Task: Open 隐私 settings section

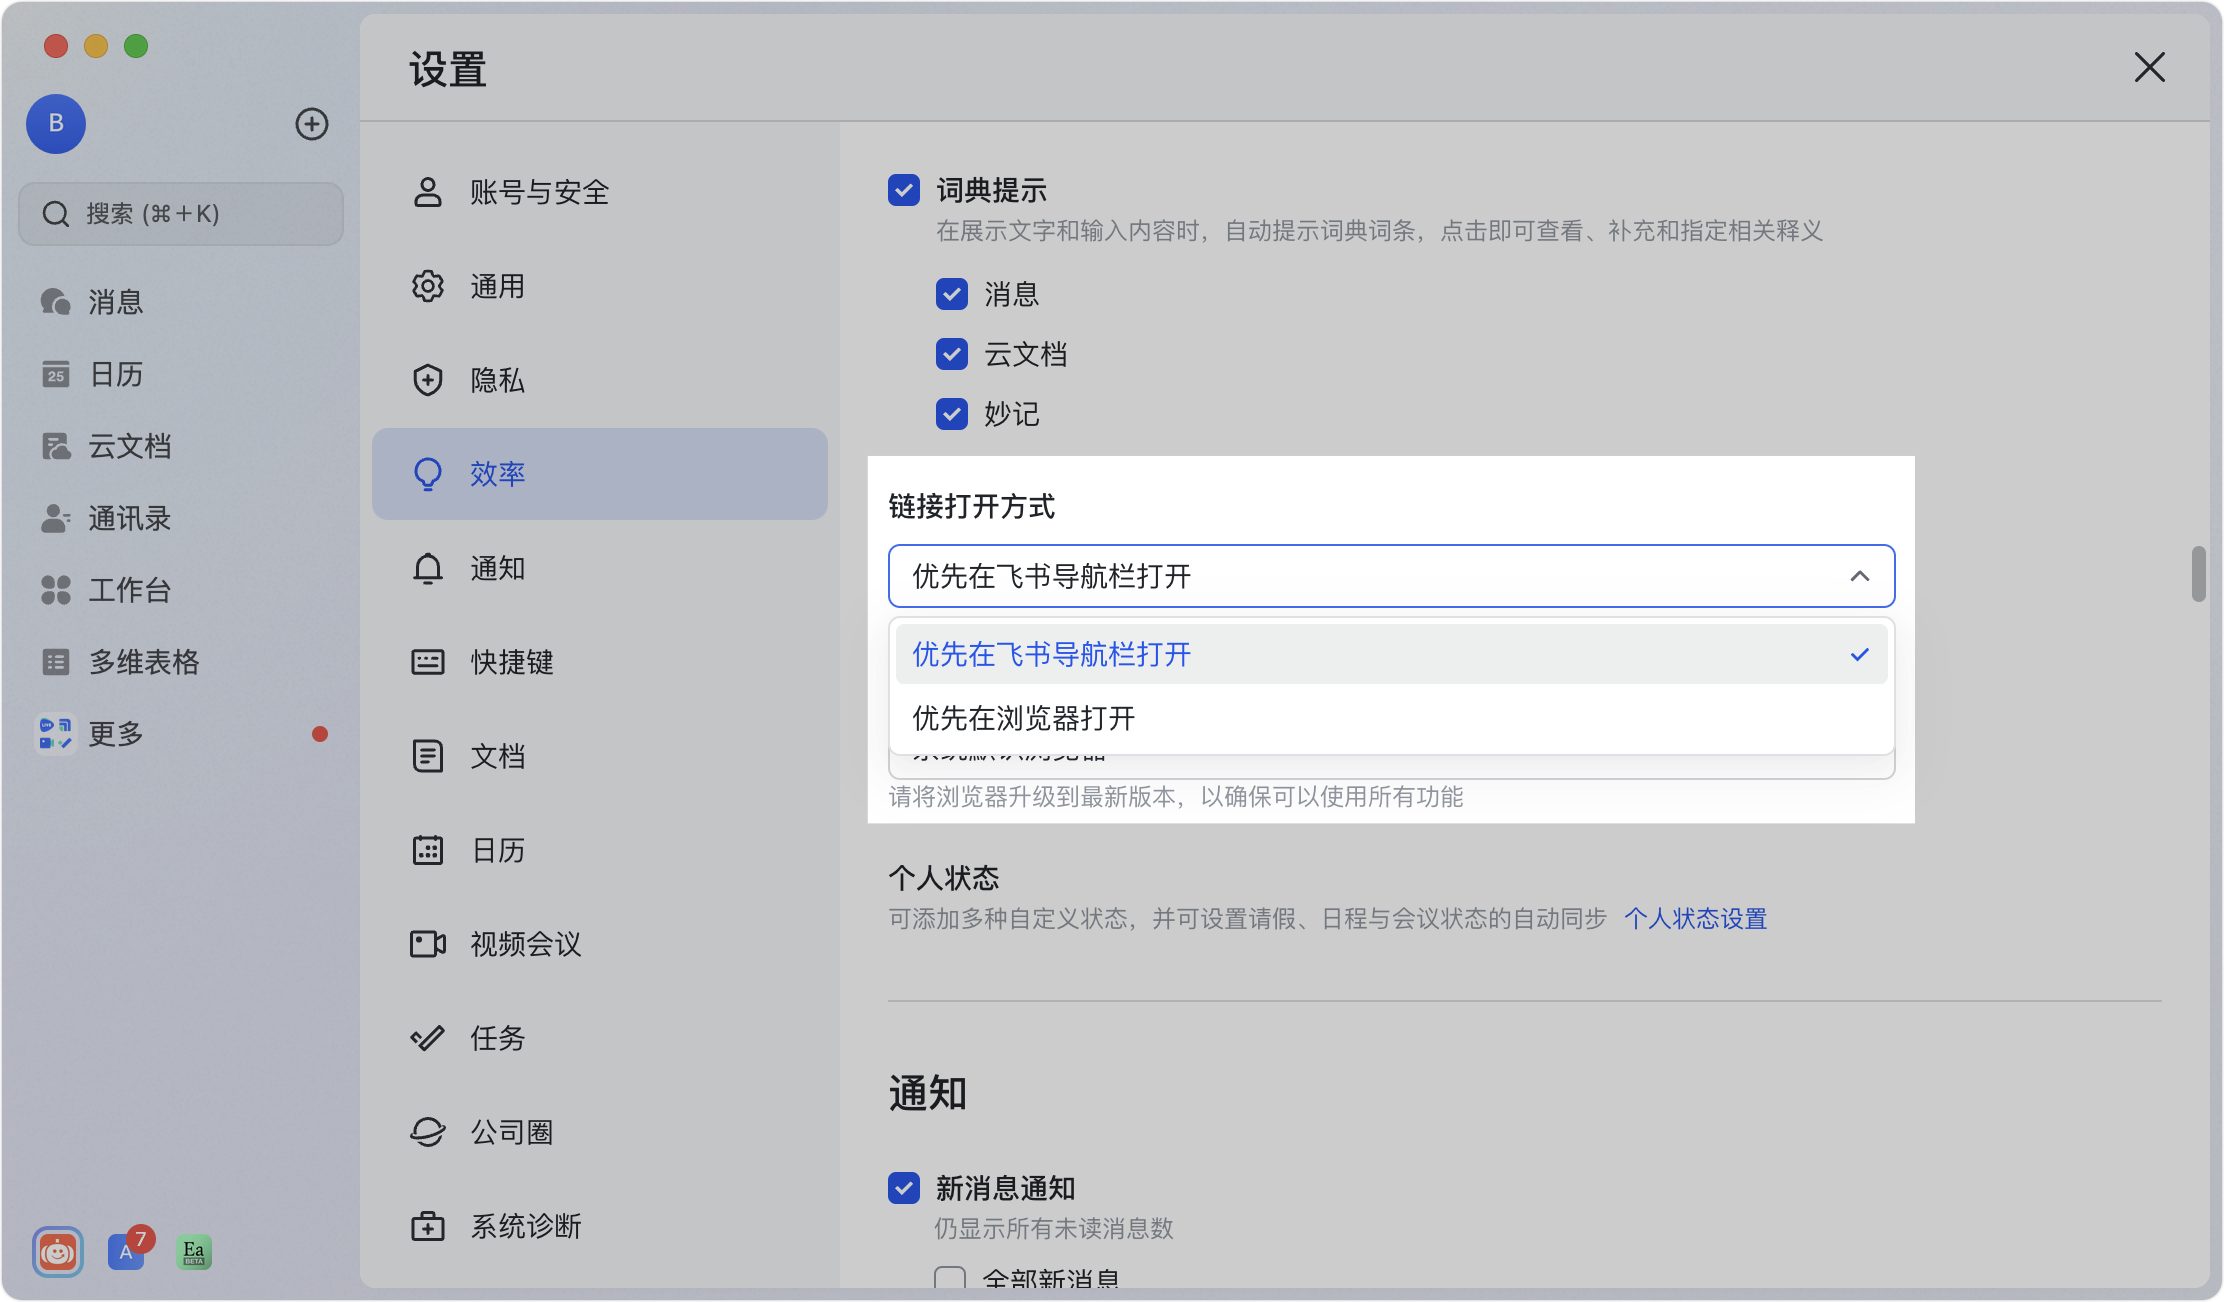Action: click(x=600, y=380)
